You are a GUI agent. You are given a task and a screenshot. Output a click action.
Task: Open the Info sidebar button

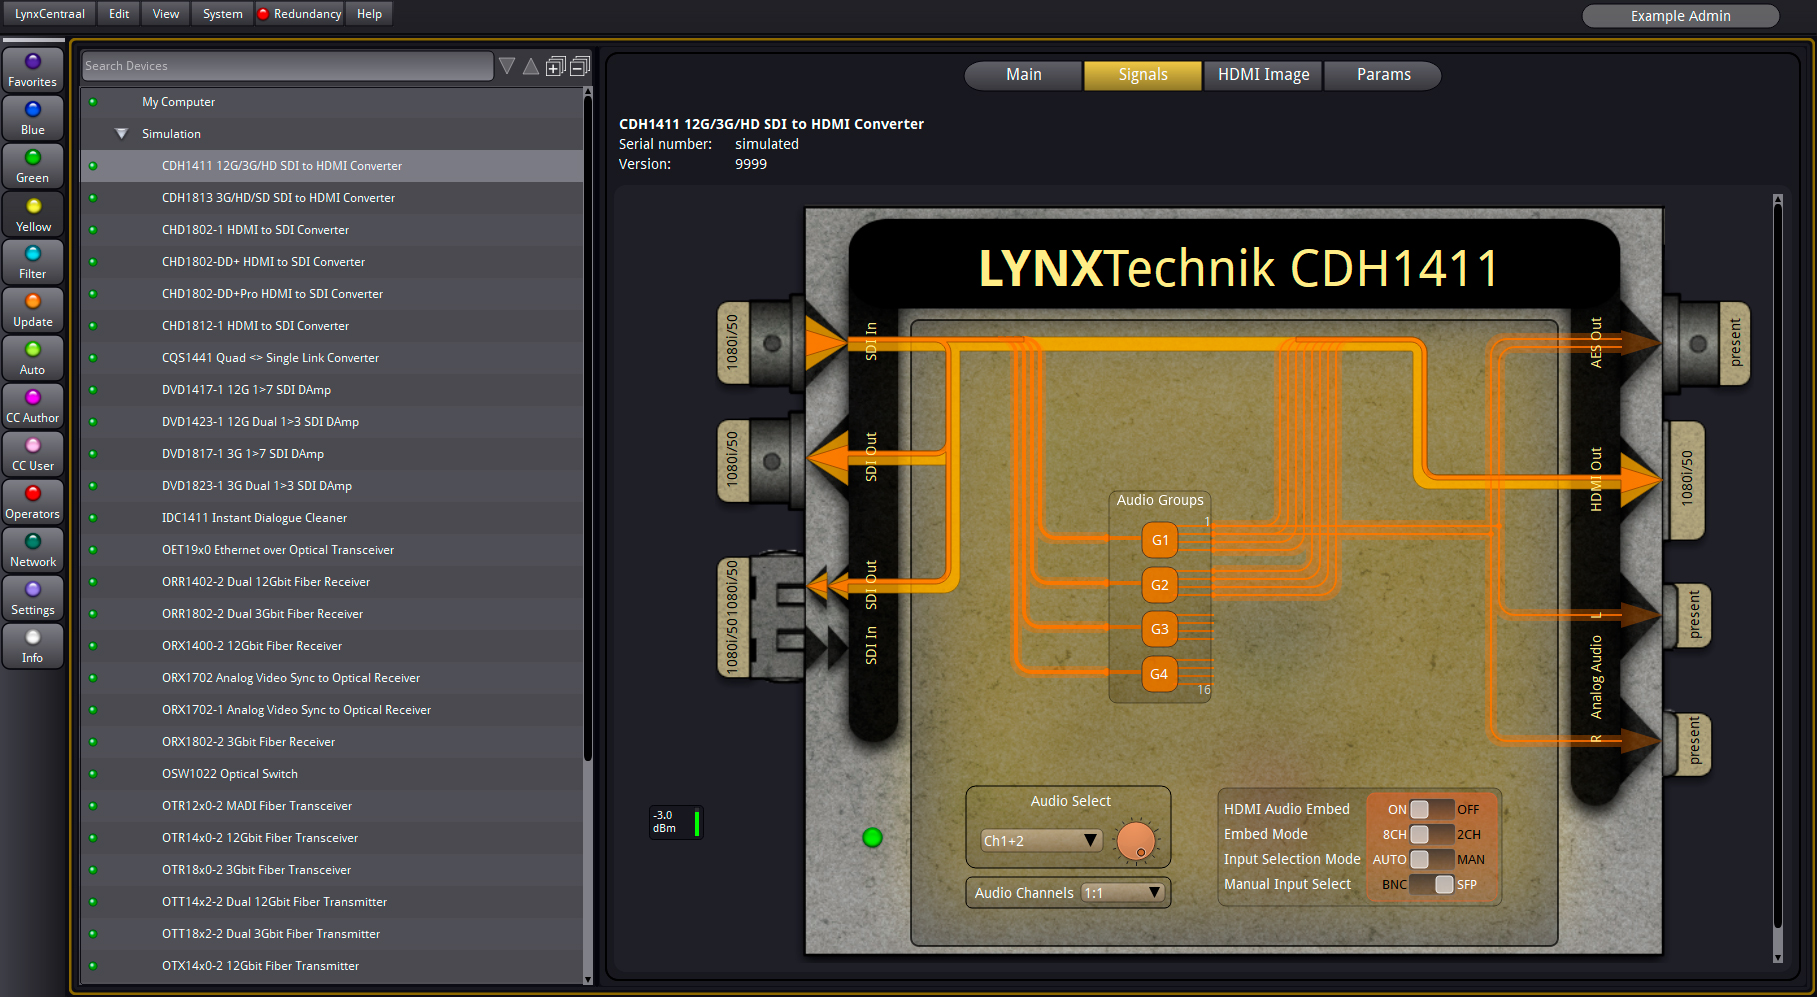coord(33,646)
